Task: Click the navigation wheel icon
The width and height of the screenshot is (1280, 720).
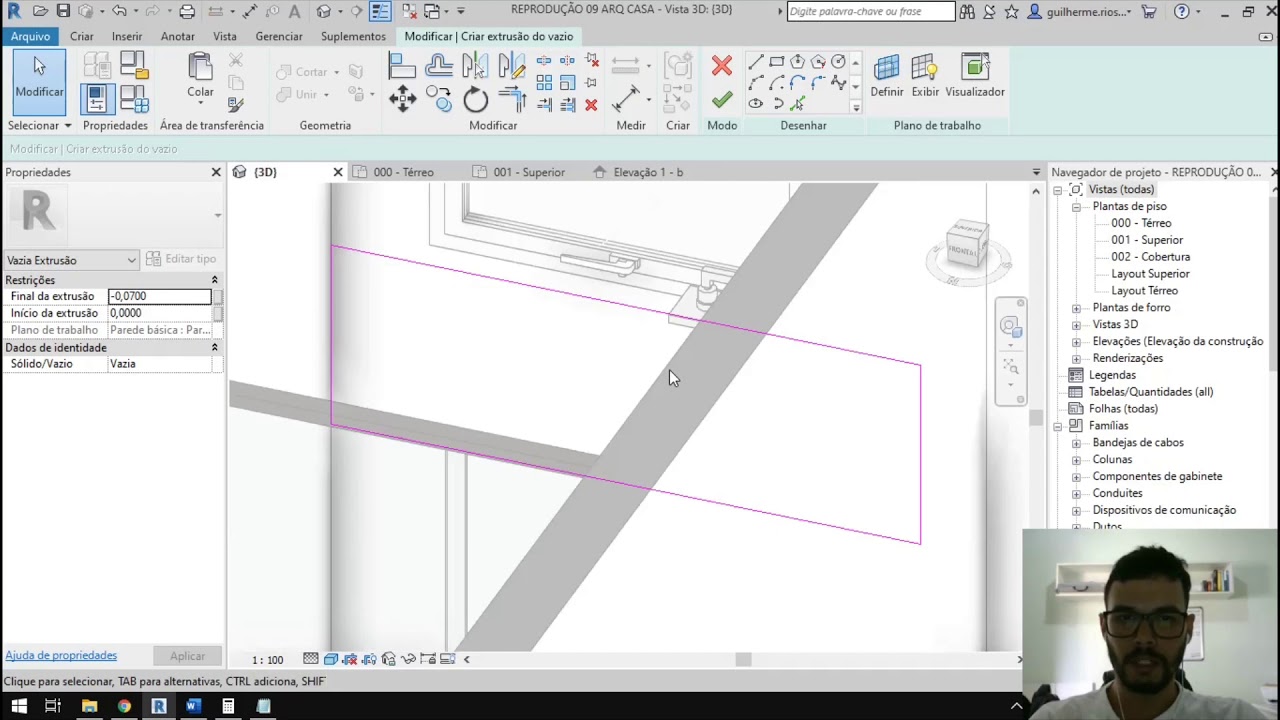Action: coord(1010,328)
